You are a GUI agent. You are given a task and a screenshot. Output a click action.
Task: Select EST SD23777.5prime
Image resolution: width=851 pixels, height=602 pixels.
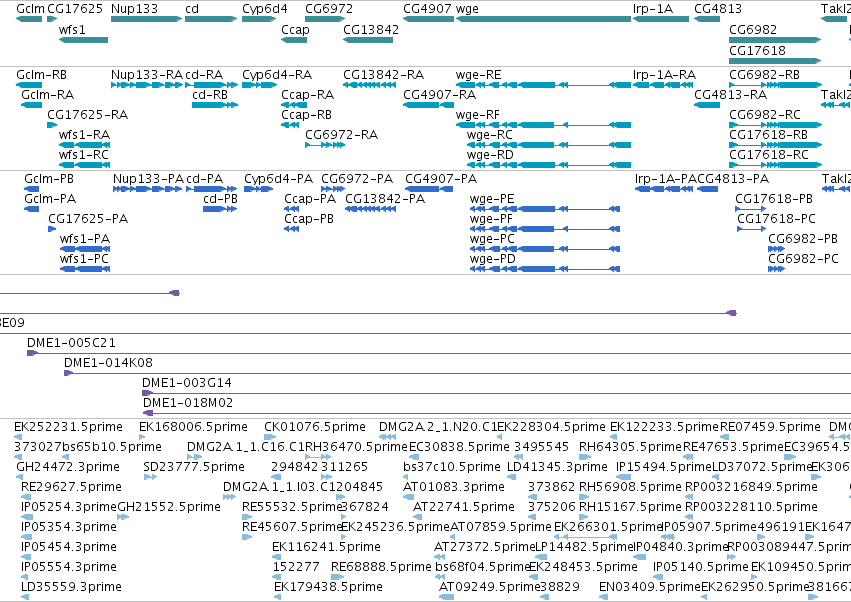(150, 477)
